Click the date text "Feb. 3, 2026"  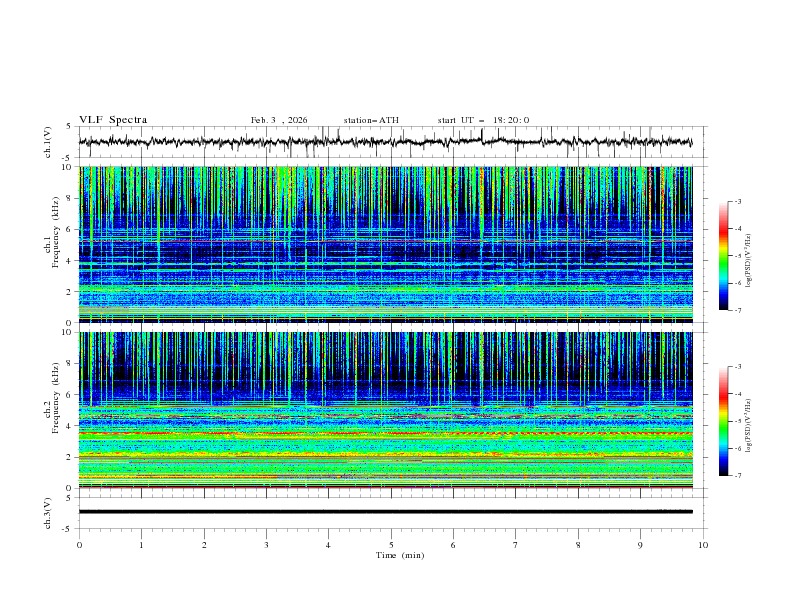point(279,120)
